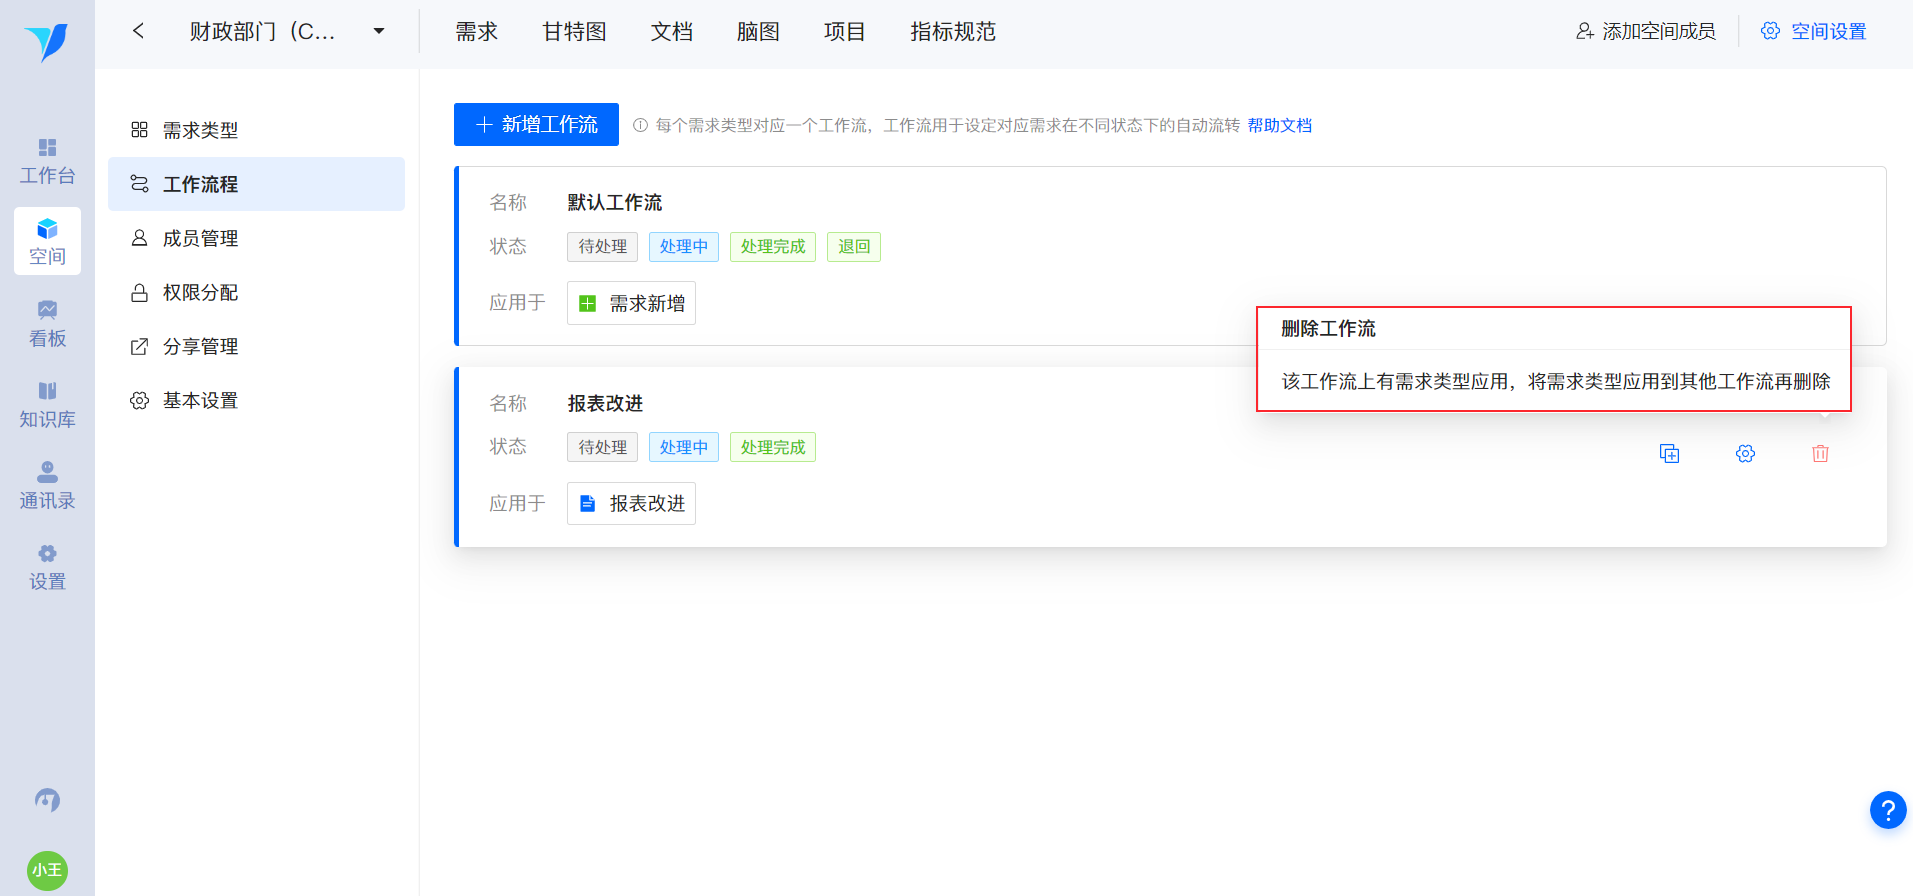Expand the 财政部门 space dropdown
1913x896 pixels.
pos(379,31)
